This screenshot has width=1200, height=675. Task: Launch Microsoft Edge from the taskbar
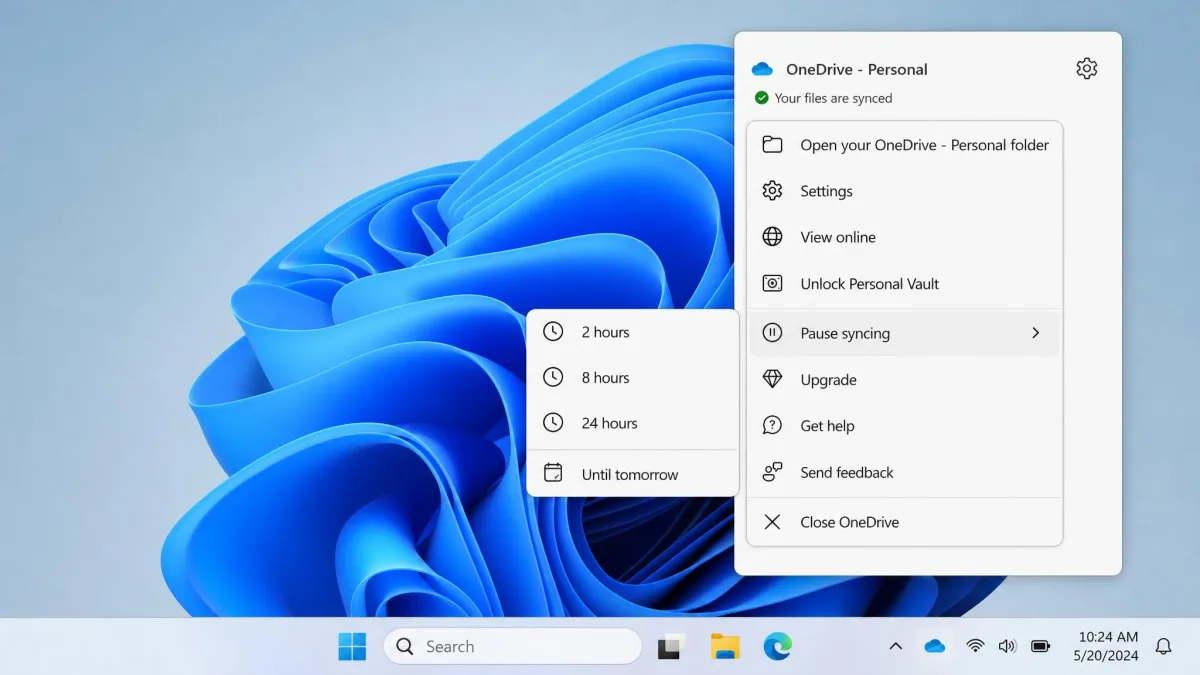tap(777, 647)
